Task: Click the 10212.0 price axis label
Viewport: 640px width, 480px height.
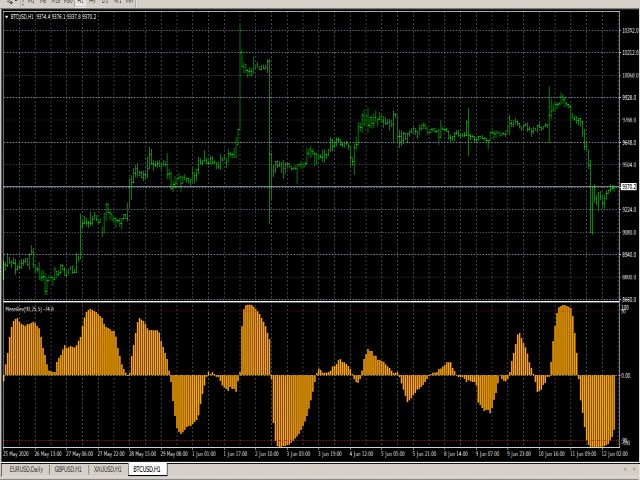Action: pos(630,53)
